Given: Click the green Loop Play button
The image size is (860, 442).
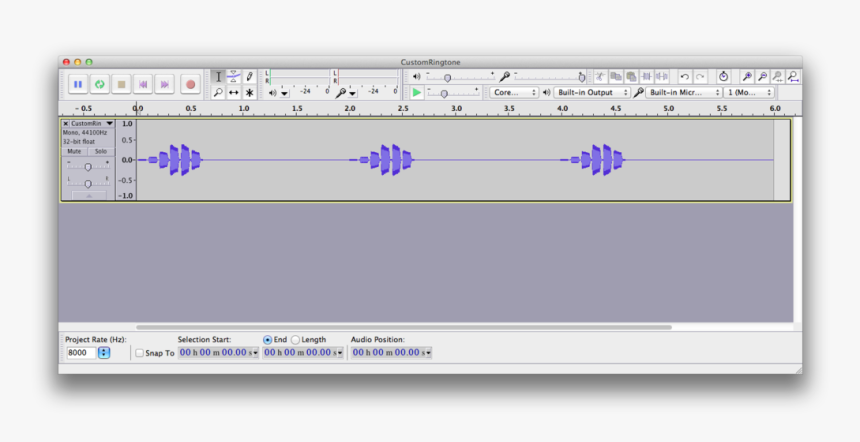Looking at the screenshot, I should click(100, 84).
